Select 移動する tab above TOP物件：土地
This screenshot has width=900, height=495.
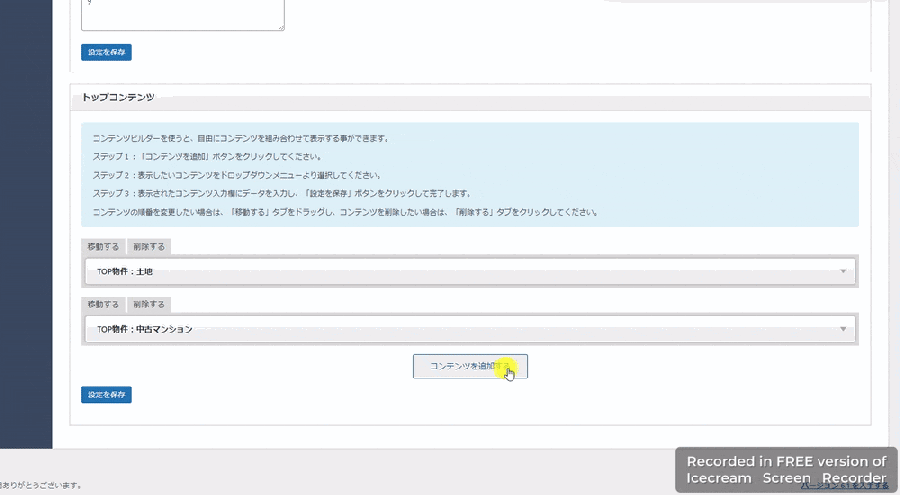(x=103, y=246)
